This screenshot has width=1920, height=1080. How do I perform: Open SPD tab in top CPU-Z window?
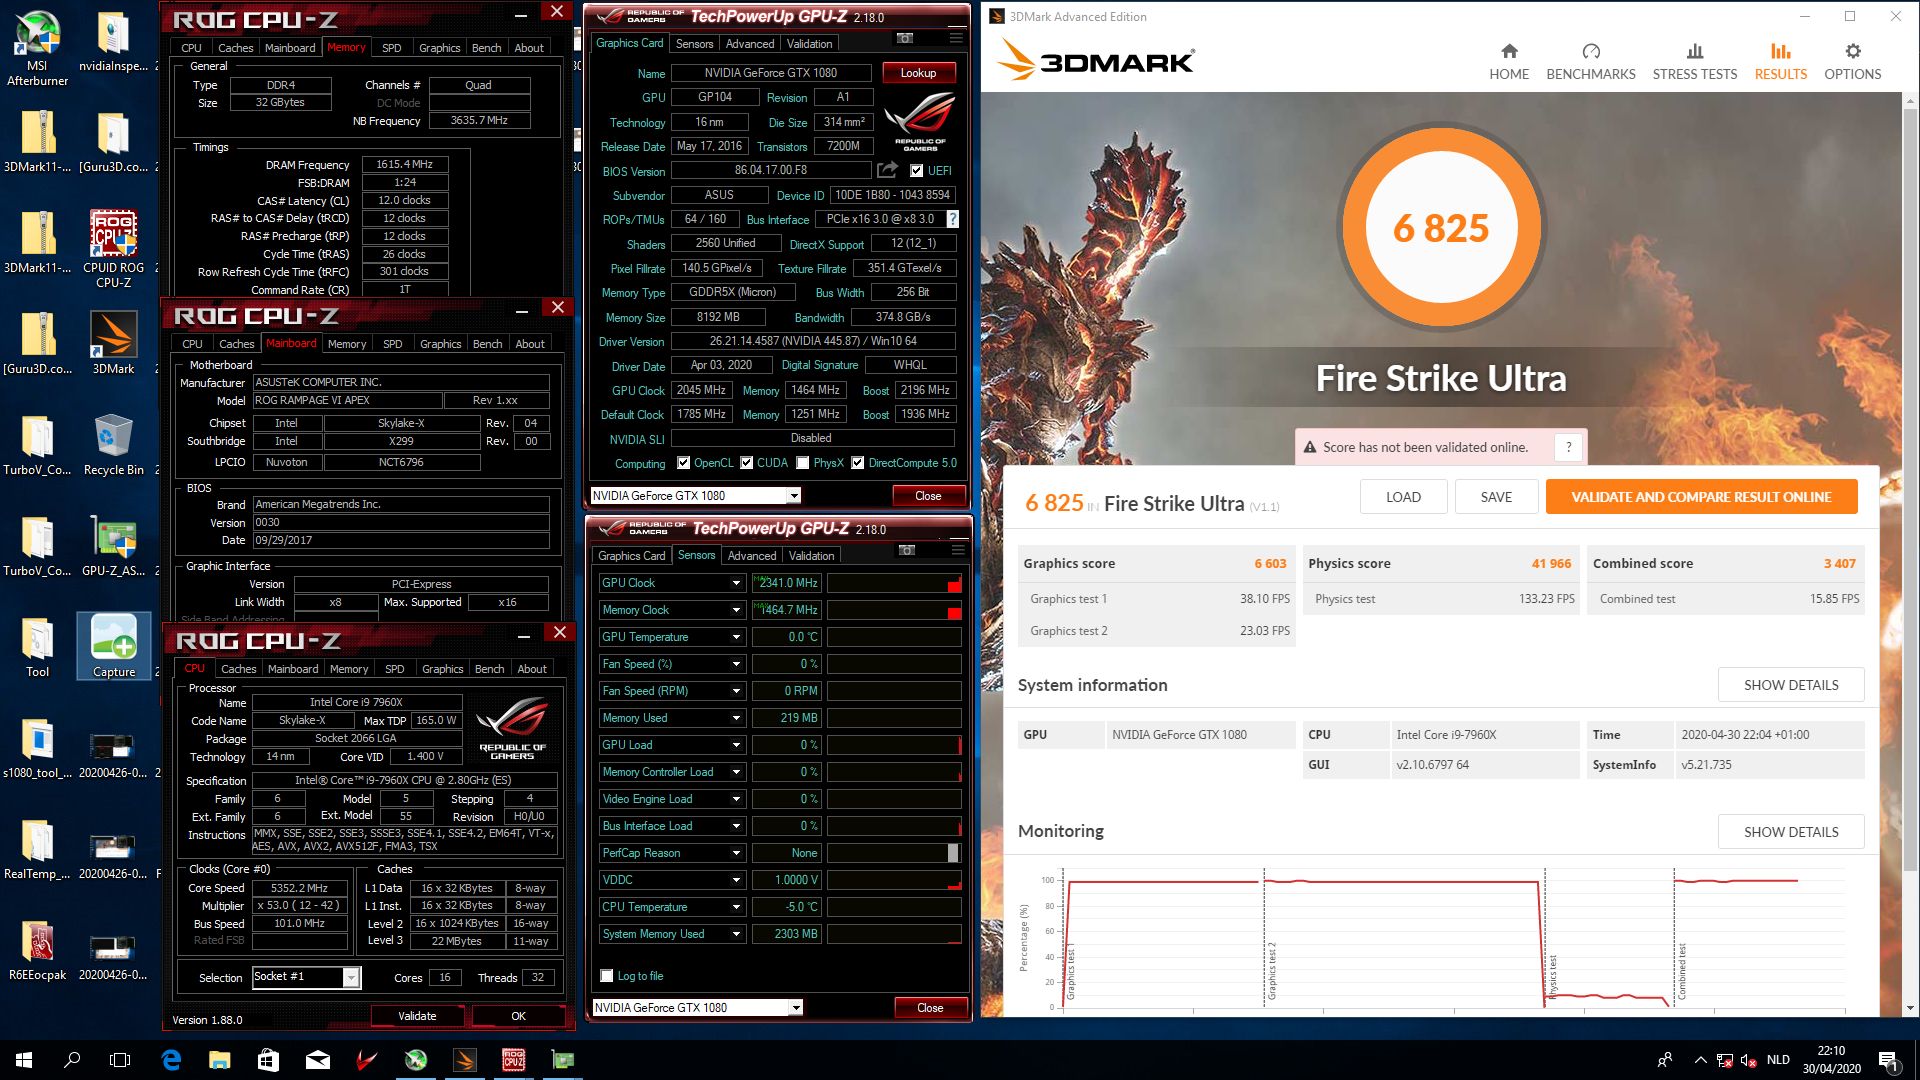(x=392, y=48)
